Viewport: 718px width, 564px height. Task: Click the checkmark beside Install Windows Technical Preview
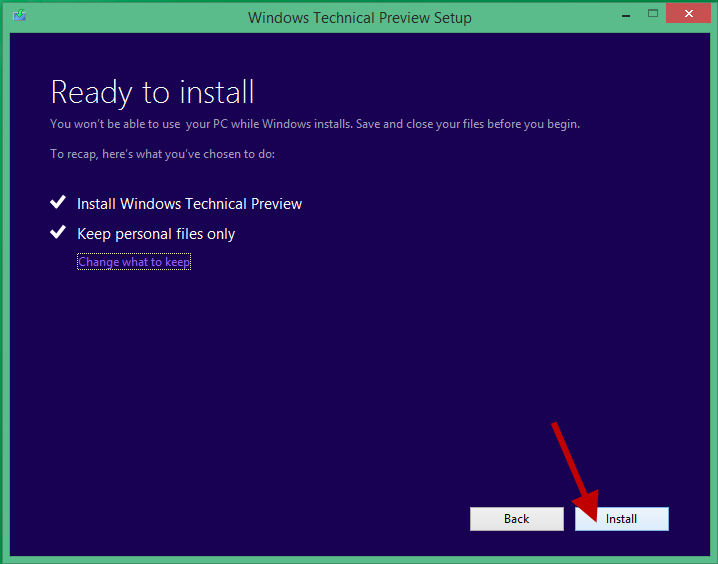pyautogui.click(x=58, y=202)
